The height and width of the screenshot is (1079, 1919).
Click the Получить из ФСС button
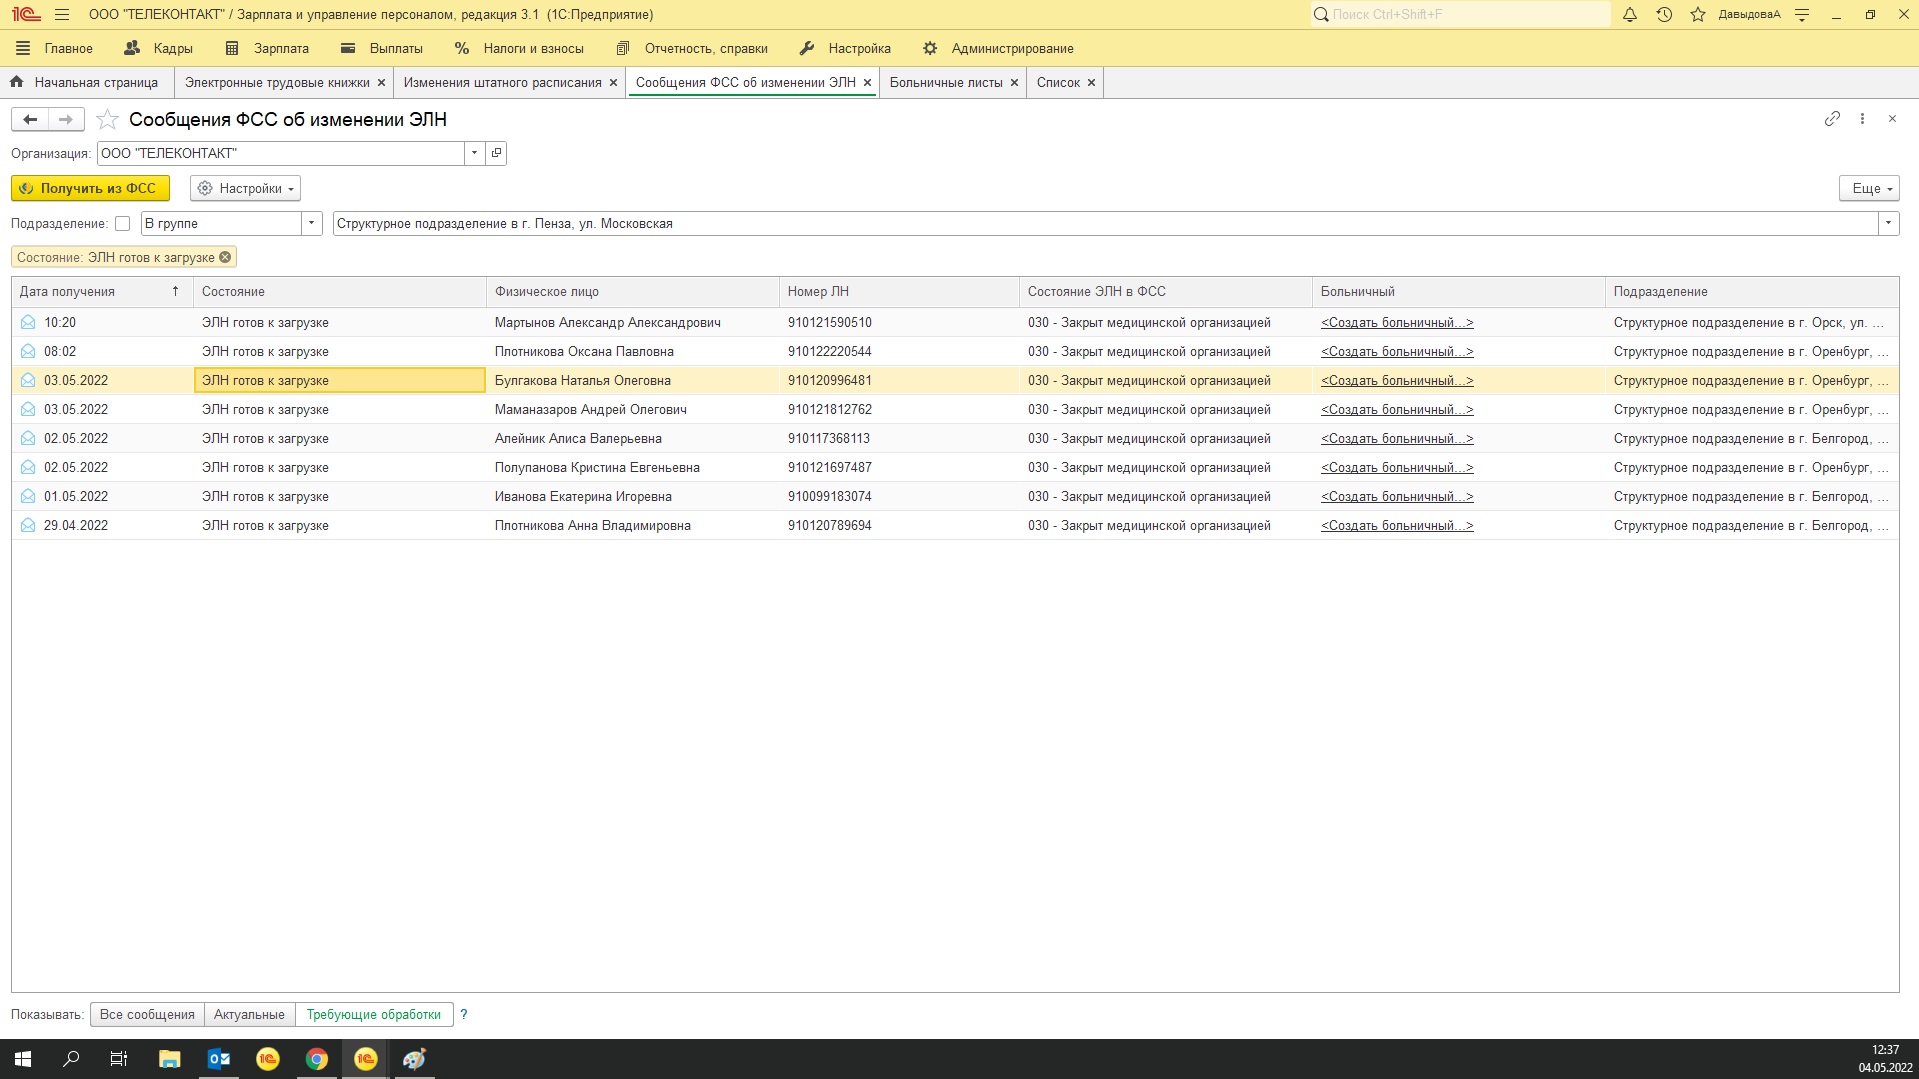pos(90,188)
